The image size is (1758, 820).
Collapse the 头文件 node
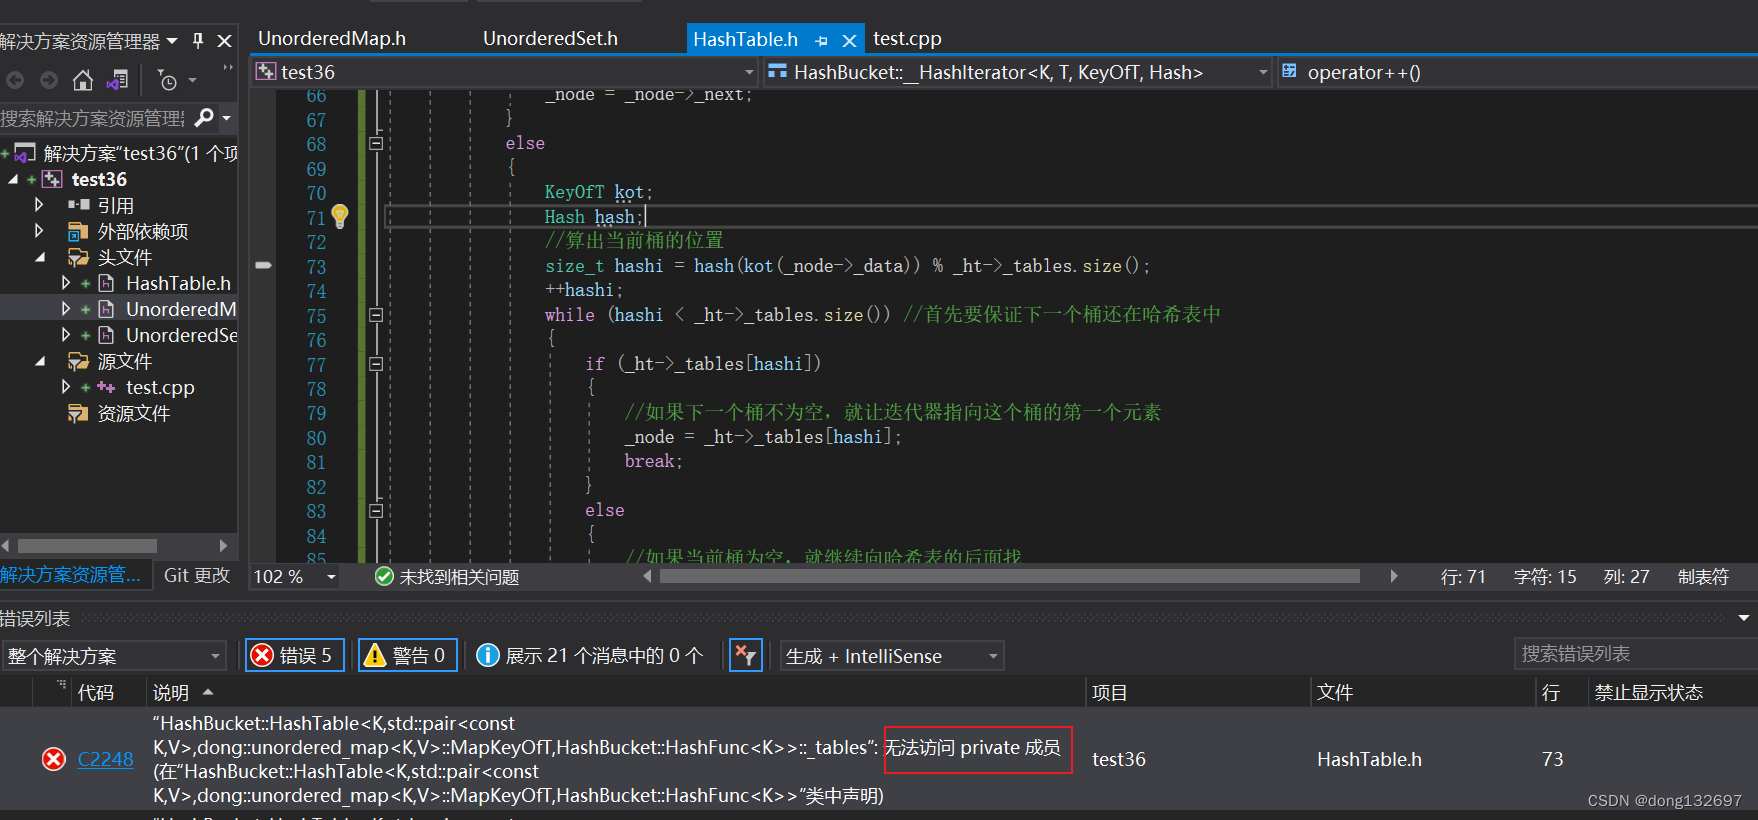pyautogui.click(x=40, y=258)
